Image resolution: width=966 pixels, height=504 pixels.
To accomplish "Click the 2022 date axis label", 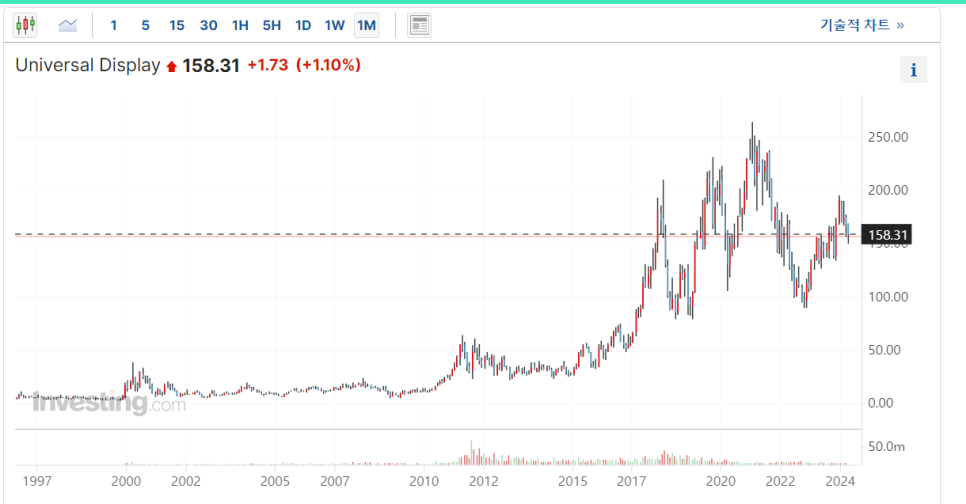I will [x=781, y=481].
